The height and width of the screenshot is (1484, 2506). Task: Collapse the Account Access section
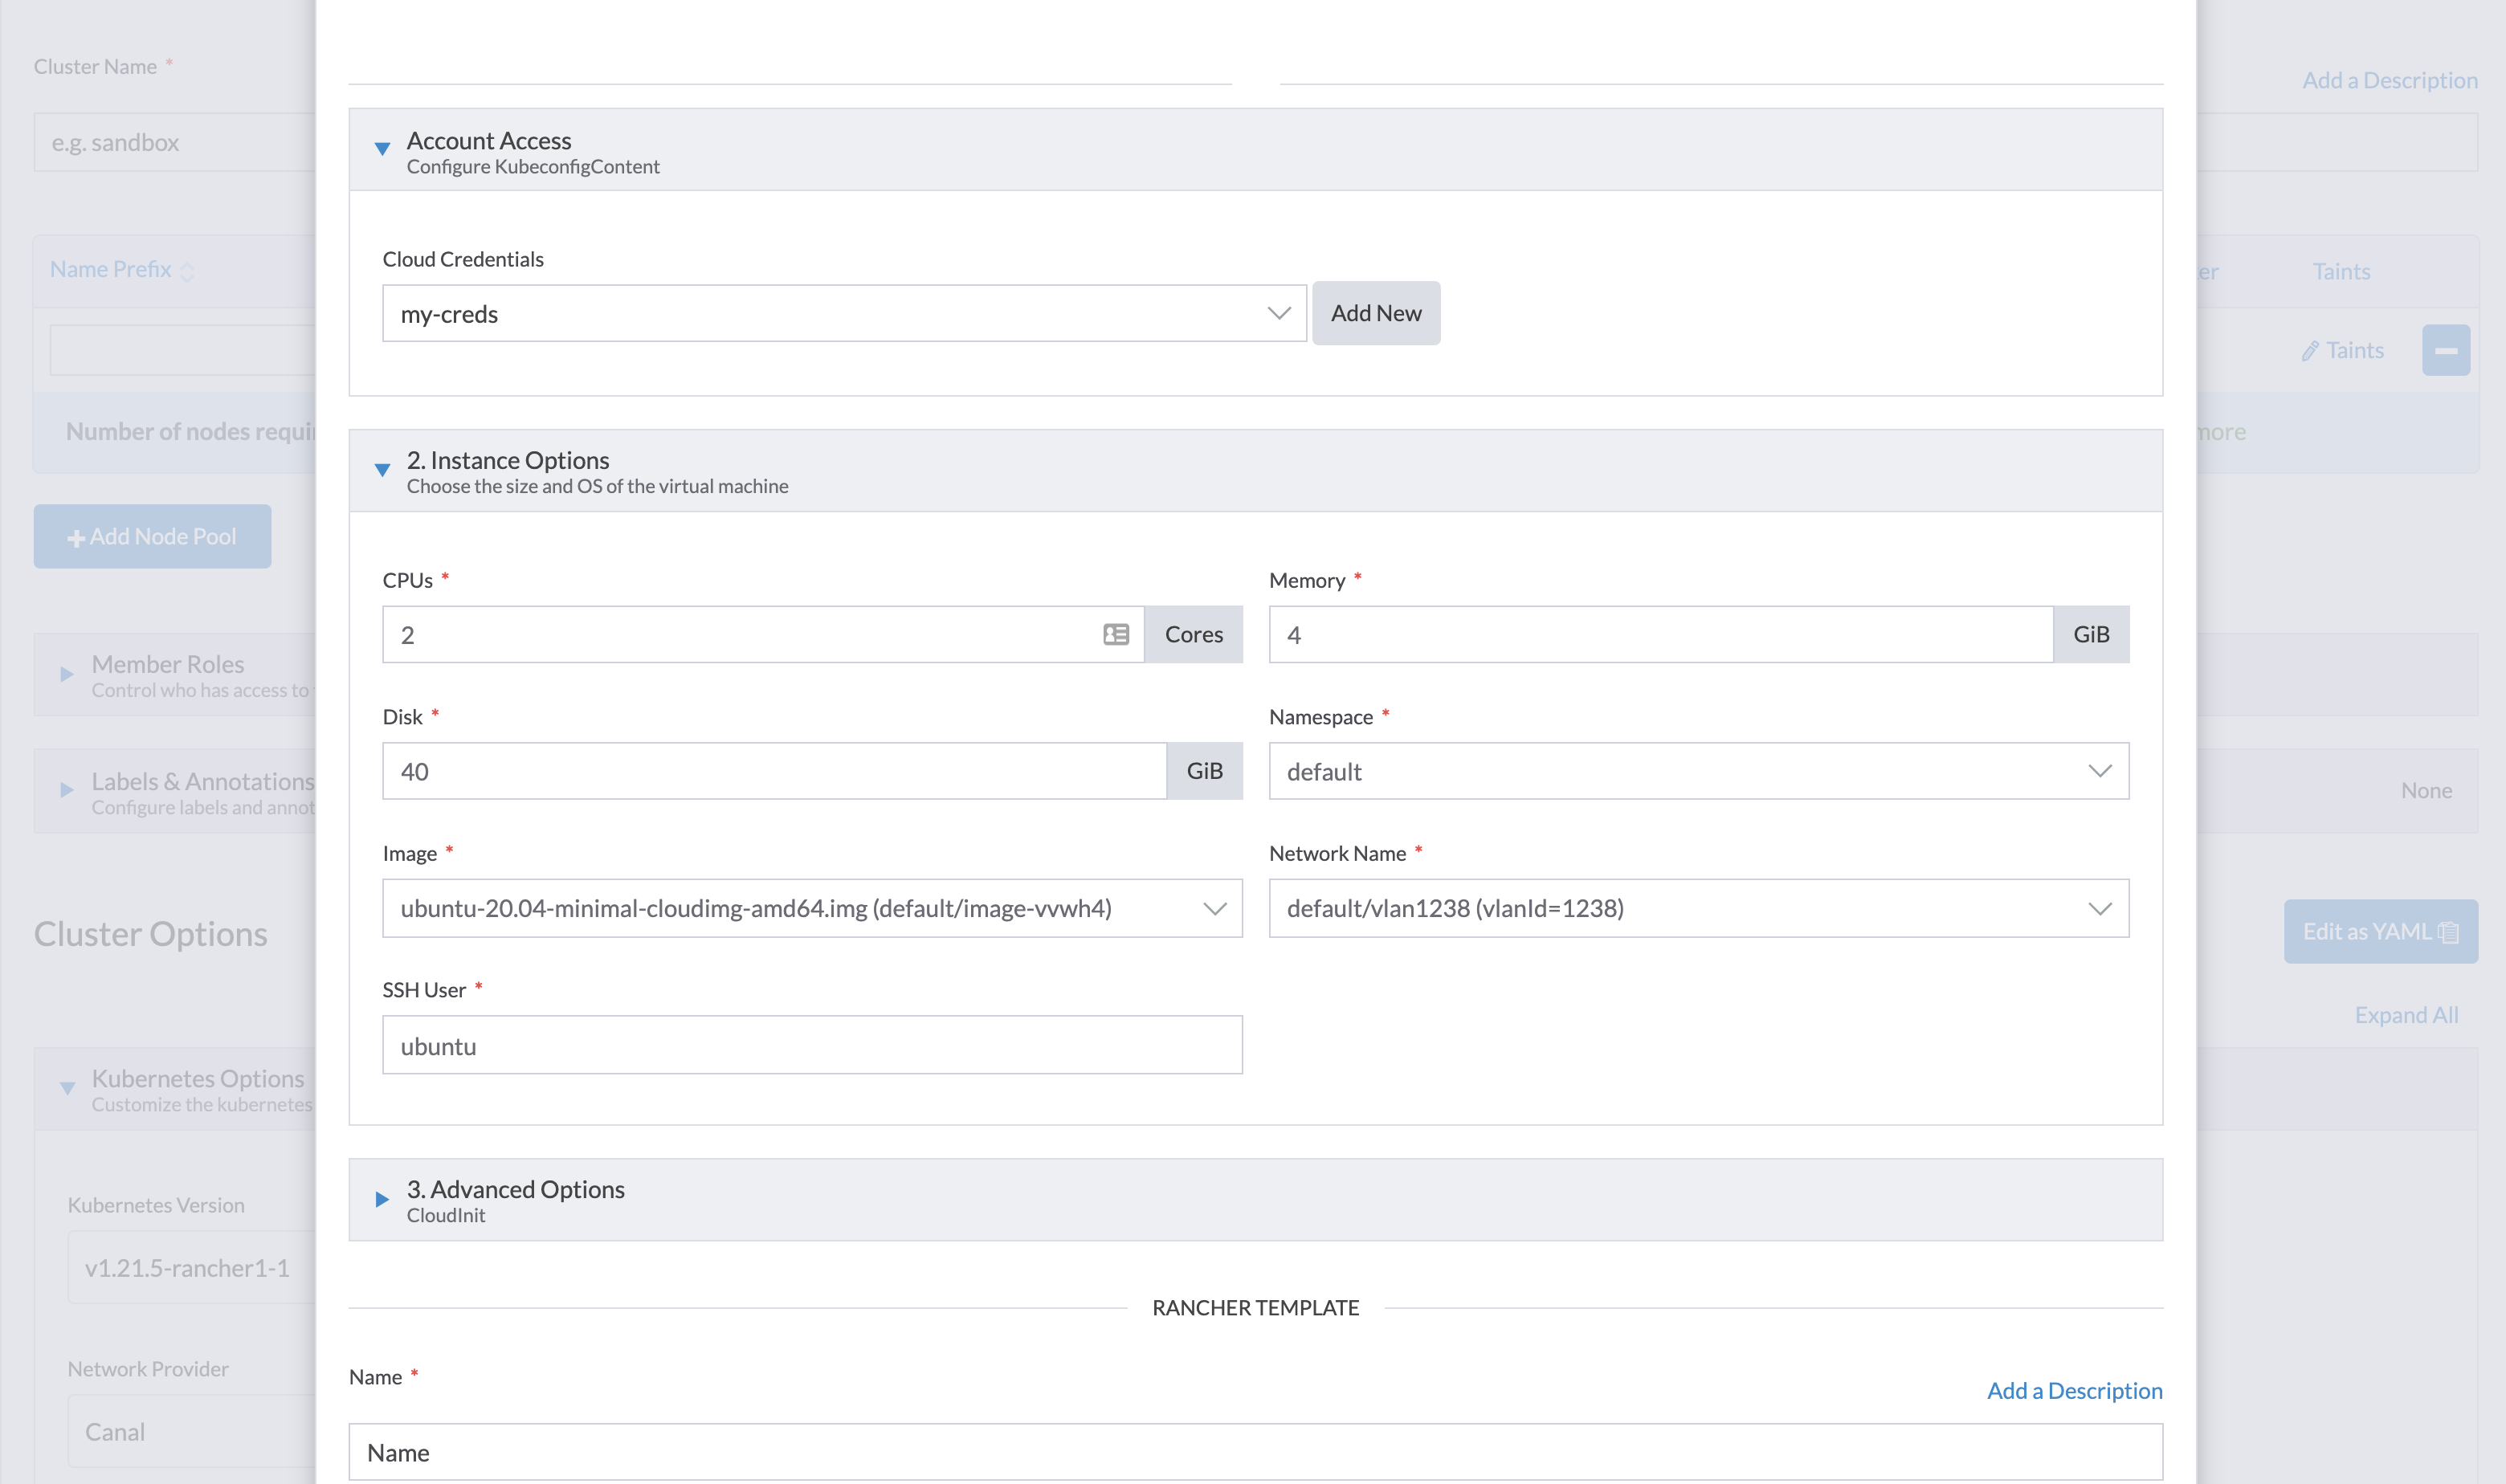tap(382, 149)
